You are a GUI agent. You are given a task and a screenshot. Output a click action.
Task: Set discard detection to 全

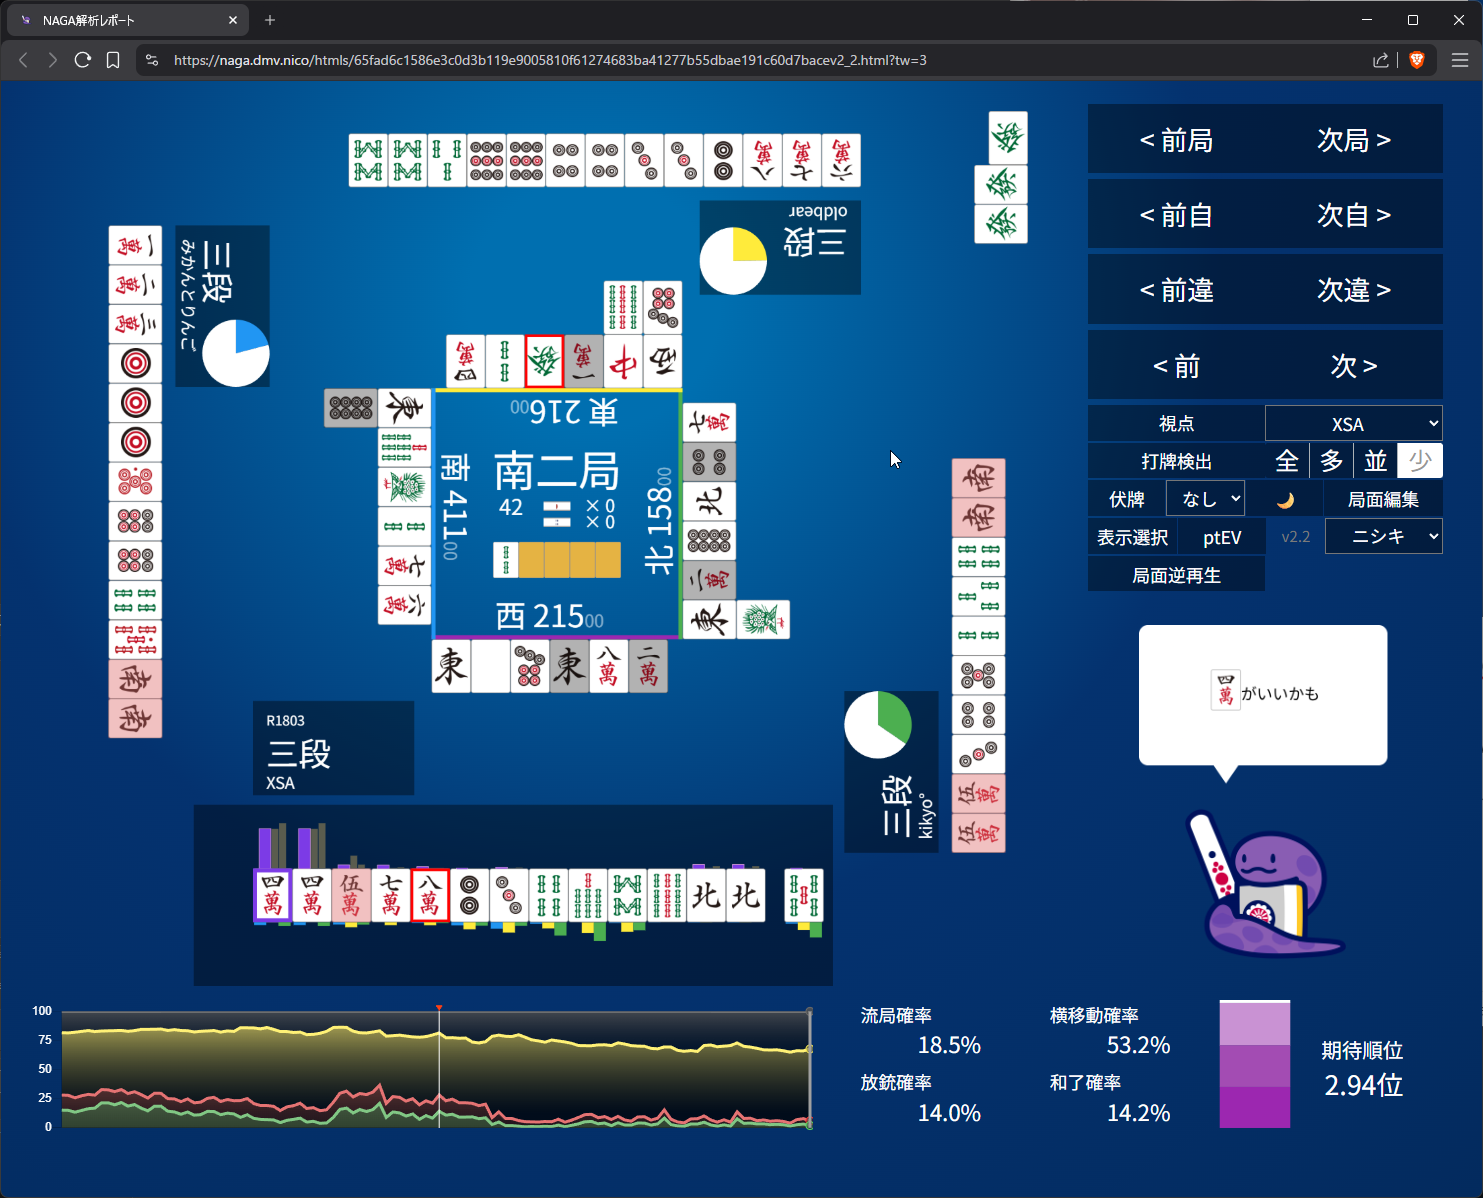point(1287,461)
